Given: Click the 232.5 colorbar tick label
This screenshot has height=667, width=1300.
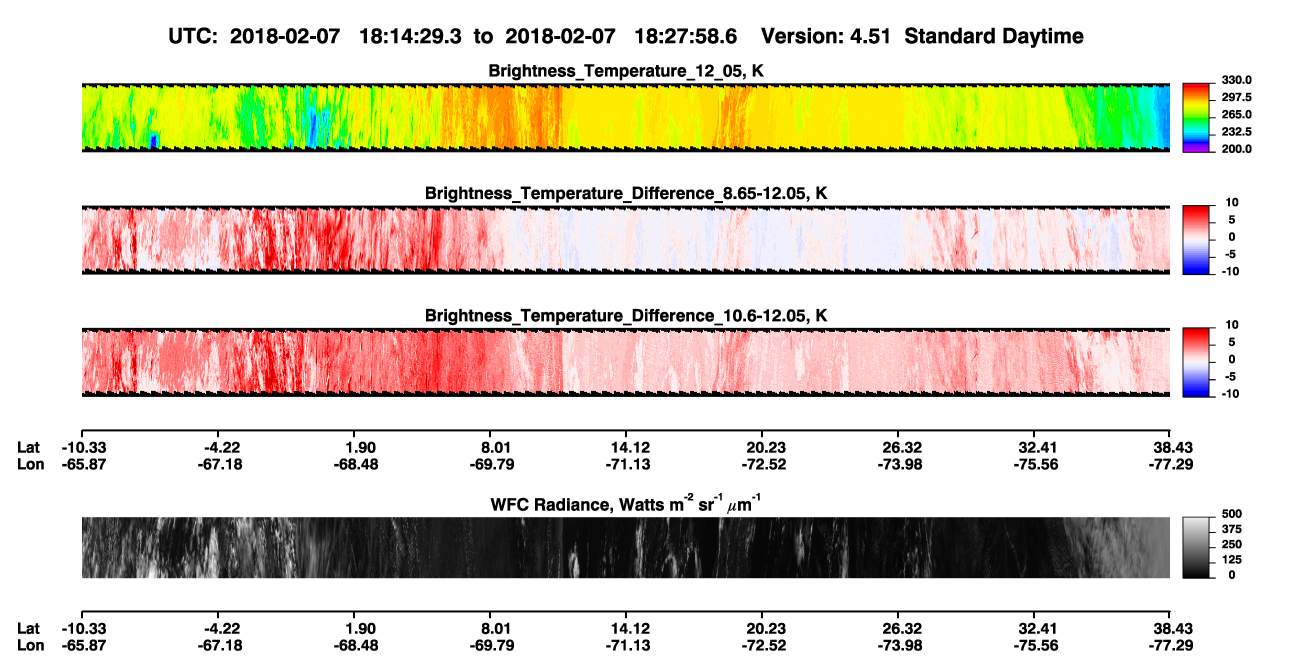Looking at the screenshot, I should point(1236,131).
